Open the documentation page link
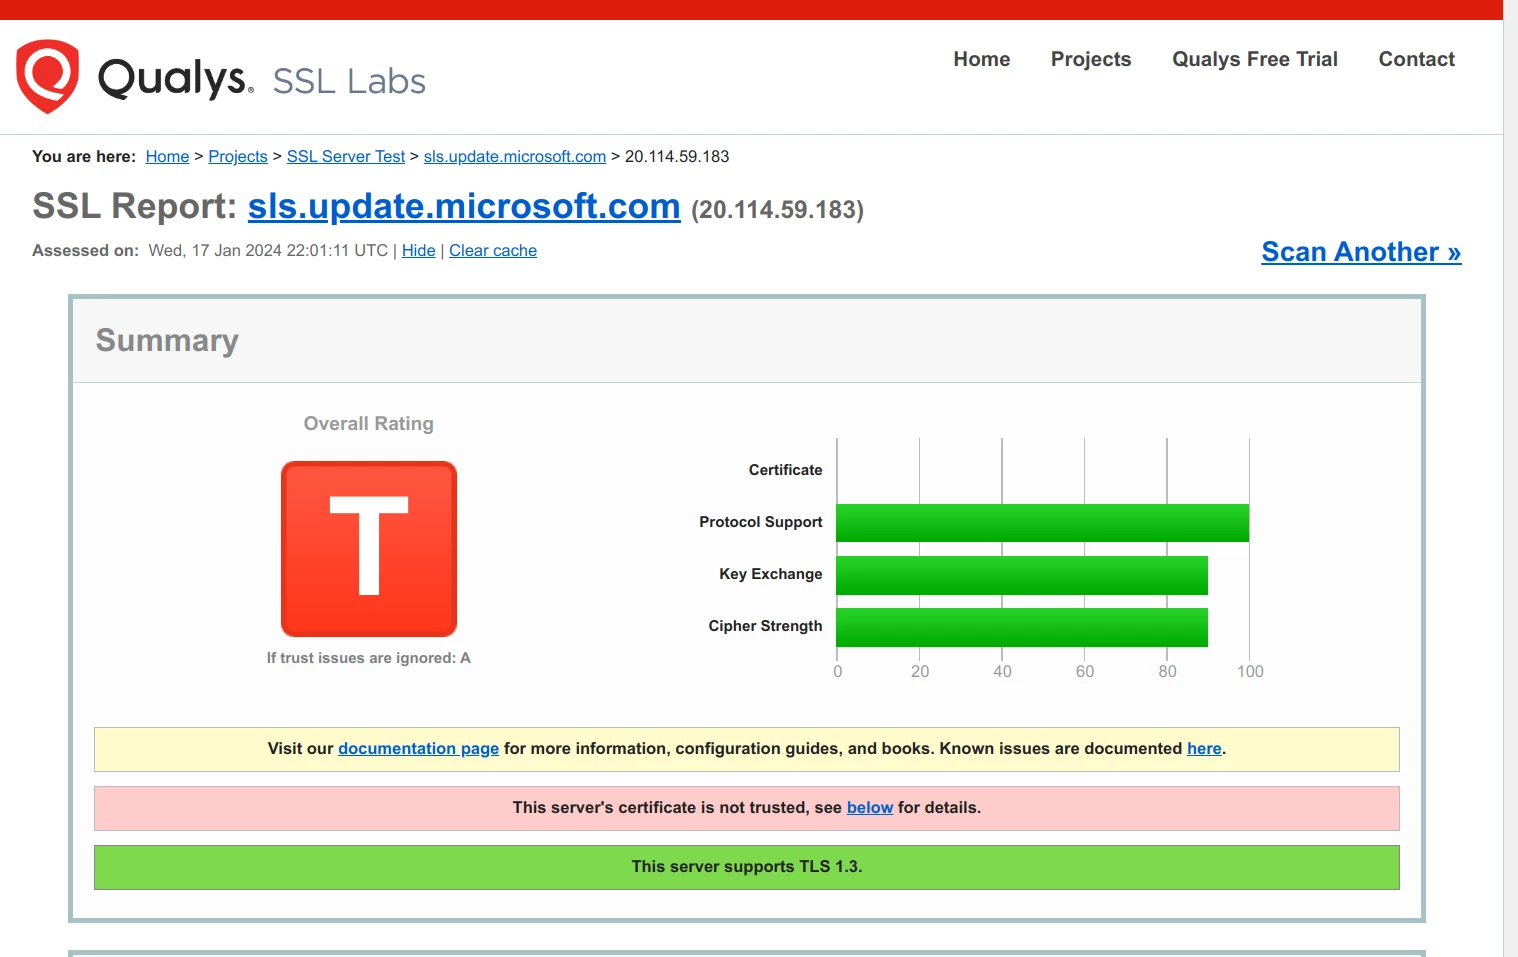The width and height of the screenshot is (1518, 957). [x=418, y=749]
